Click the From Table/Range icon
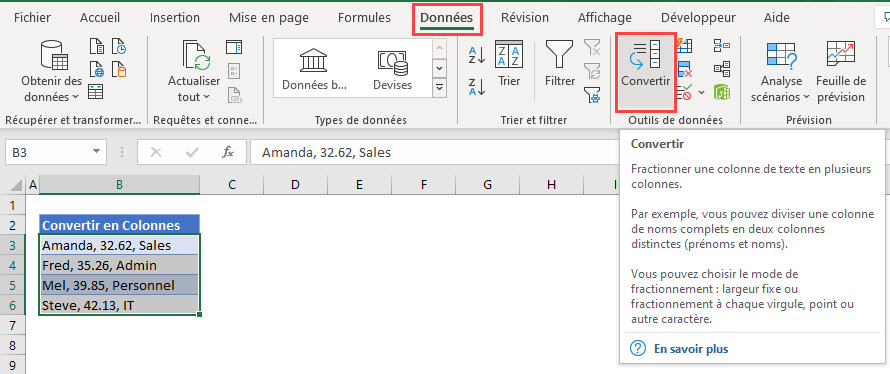The width and height of the screenshot is (890, 374). point(96,91)
